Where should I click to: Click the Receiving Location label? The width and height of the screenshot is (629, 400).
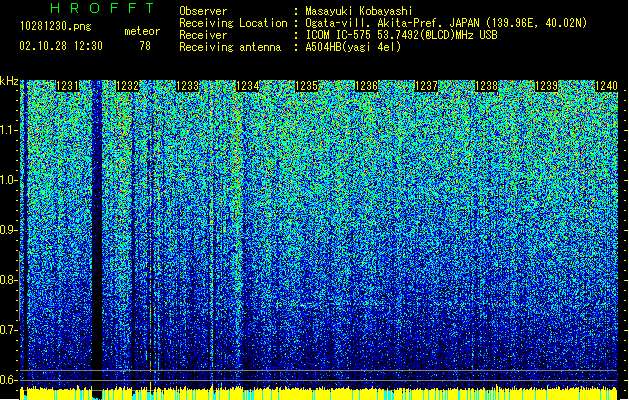(233, 23)
